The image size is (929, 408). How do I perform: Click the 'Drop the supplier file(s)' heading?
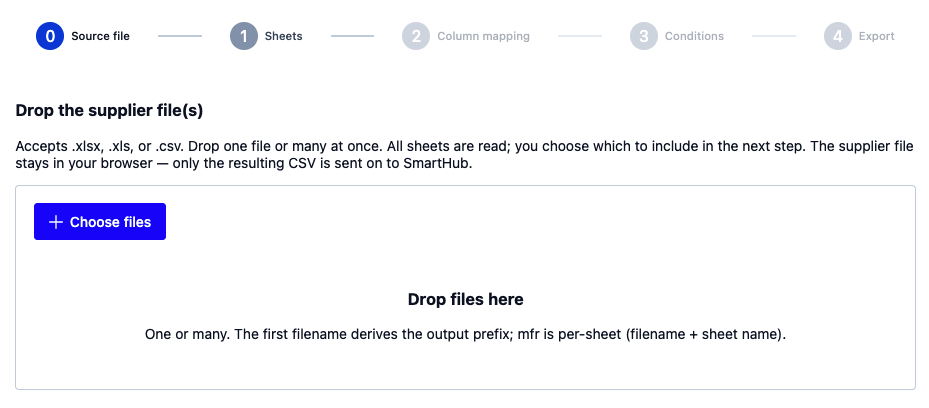[109, 111]
